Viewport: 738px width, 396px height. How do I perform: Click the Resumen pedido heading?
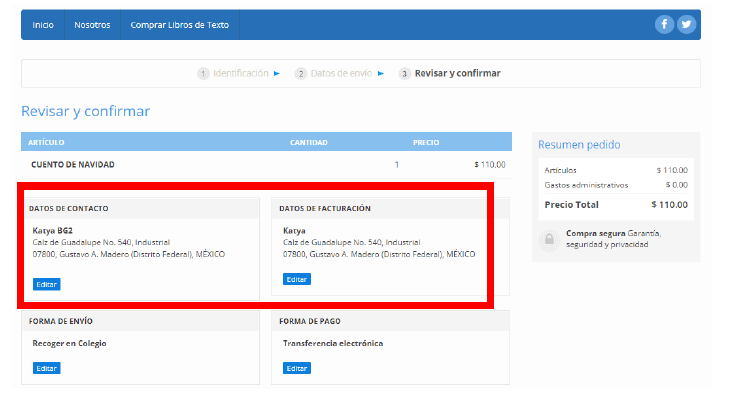[579, 145]
